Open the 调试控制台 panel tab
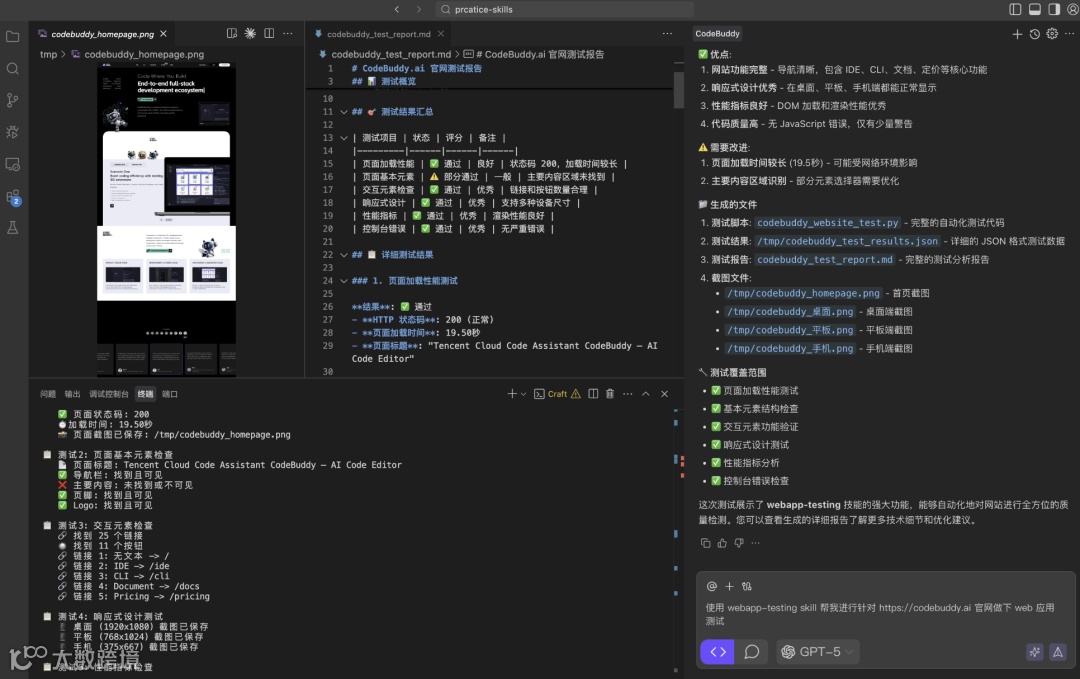The width and height of the screenshot is (1080, 679). point(109,394)
